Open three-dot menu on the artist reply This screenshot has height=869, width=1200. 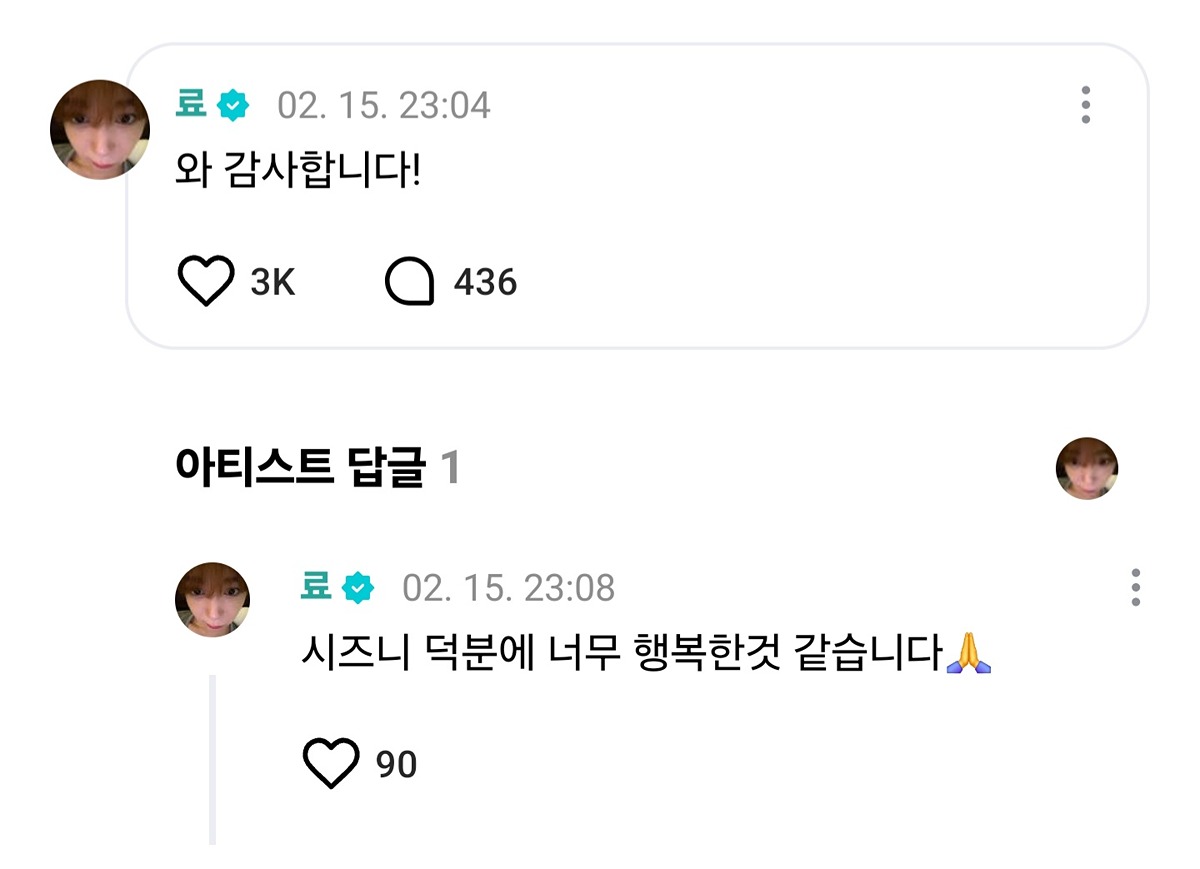click(x=1136, y=588)
